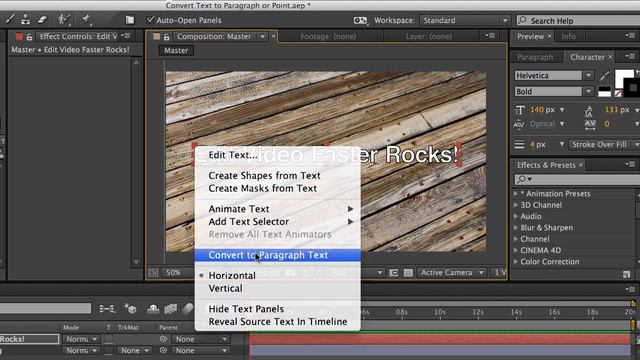Viewport: 640px width, 360px height.
Task: Click the workspace sync icon left of Workspace
Action: (x=360, y=20)
